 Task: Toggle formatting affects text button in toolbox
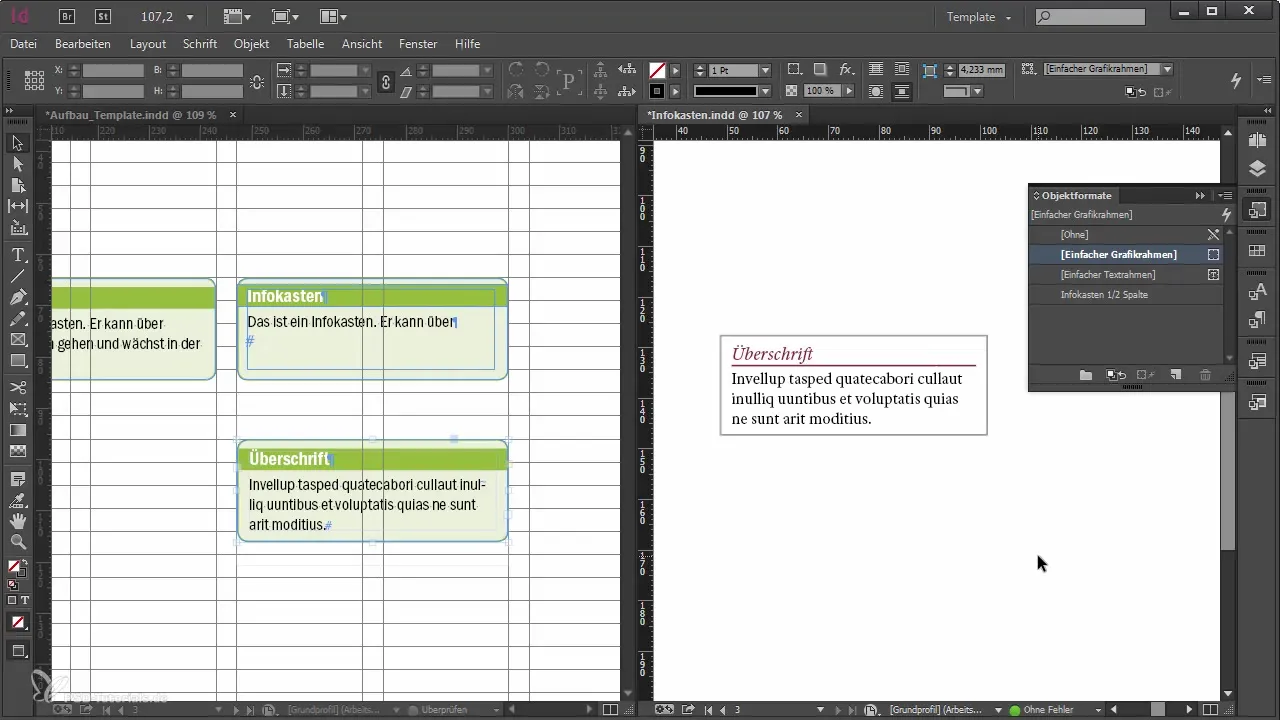pyautogui.click(x=25, y=600)
